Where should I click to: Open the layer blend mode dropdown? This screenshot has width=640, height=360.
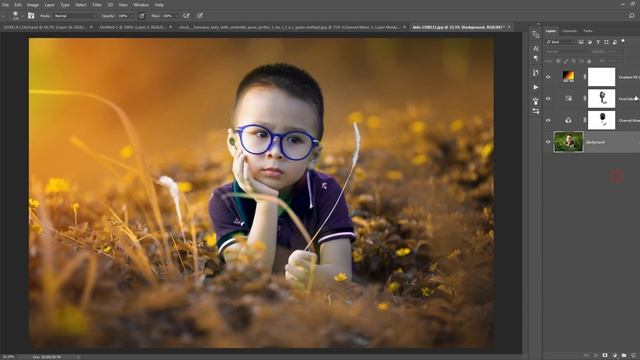[566, 51]
